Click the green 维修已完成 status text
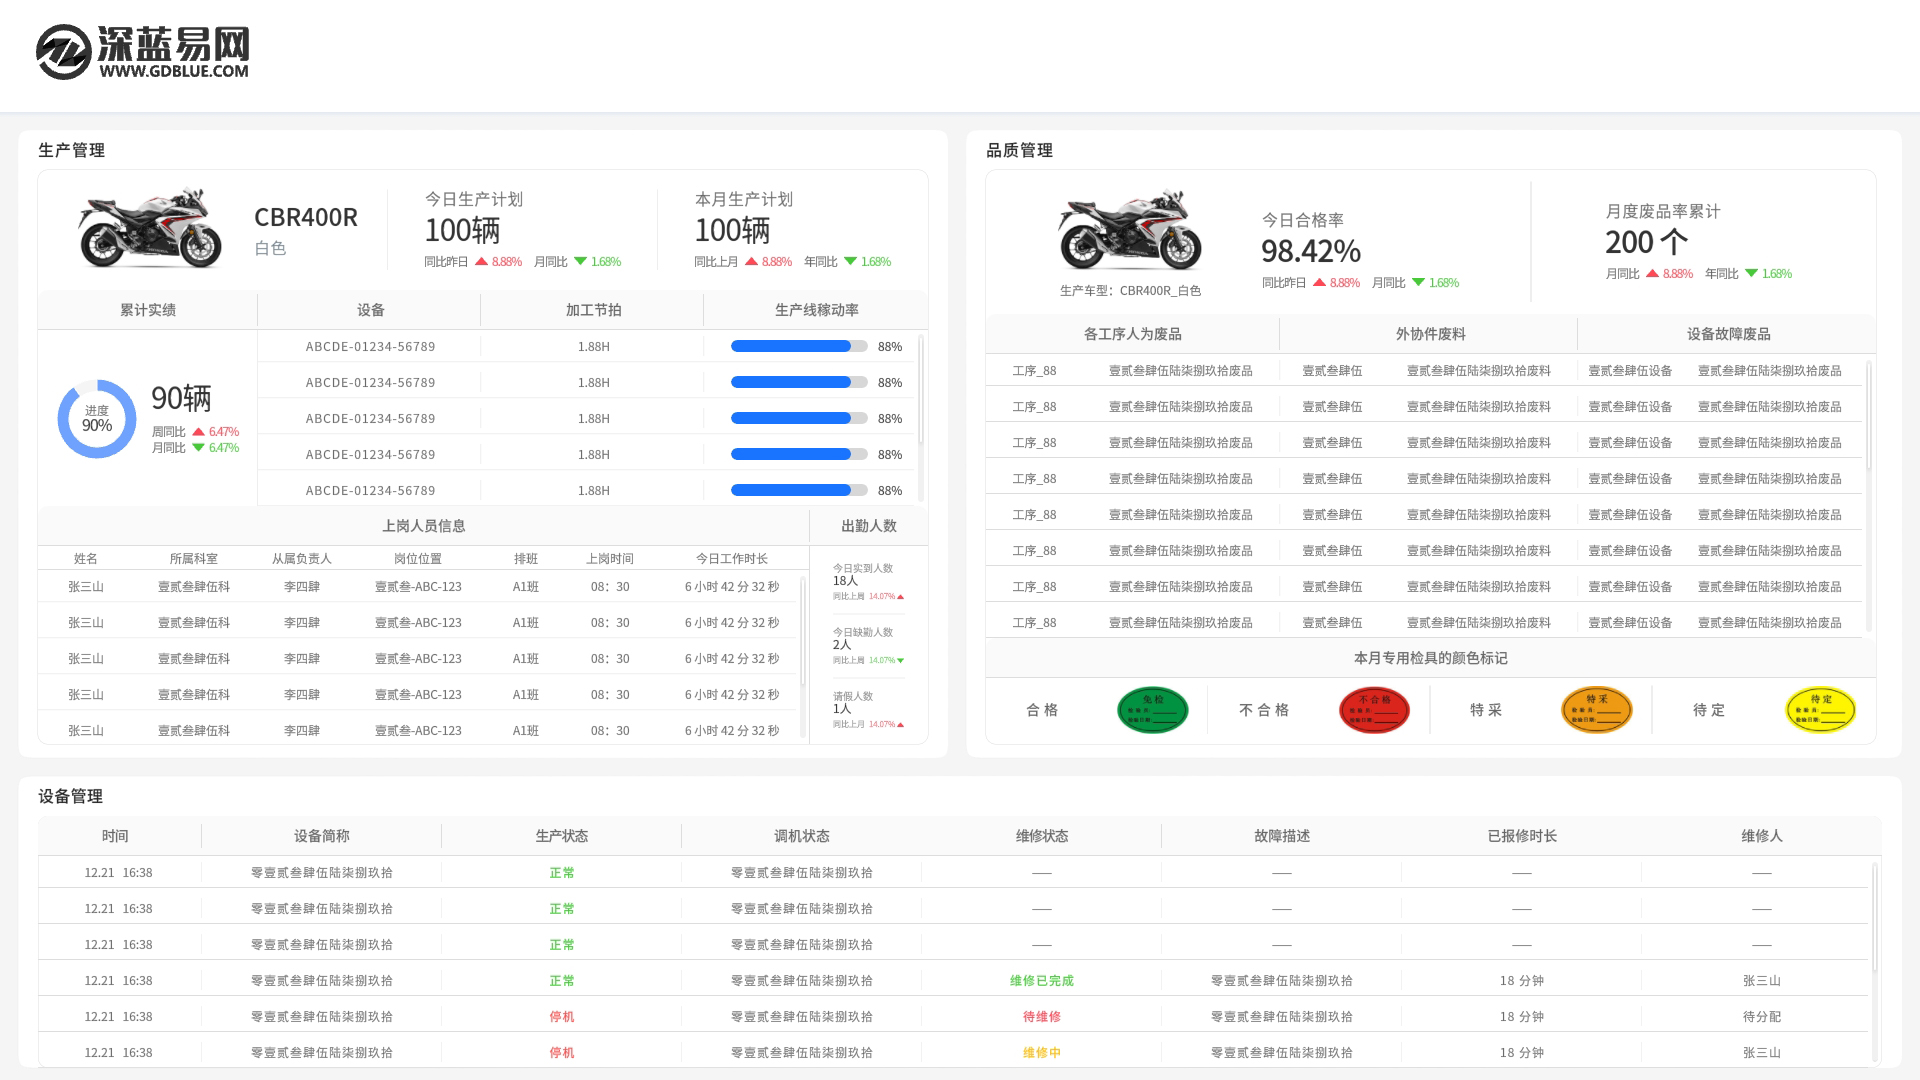The image size is (1920, 1080). coord(1040,980)
